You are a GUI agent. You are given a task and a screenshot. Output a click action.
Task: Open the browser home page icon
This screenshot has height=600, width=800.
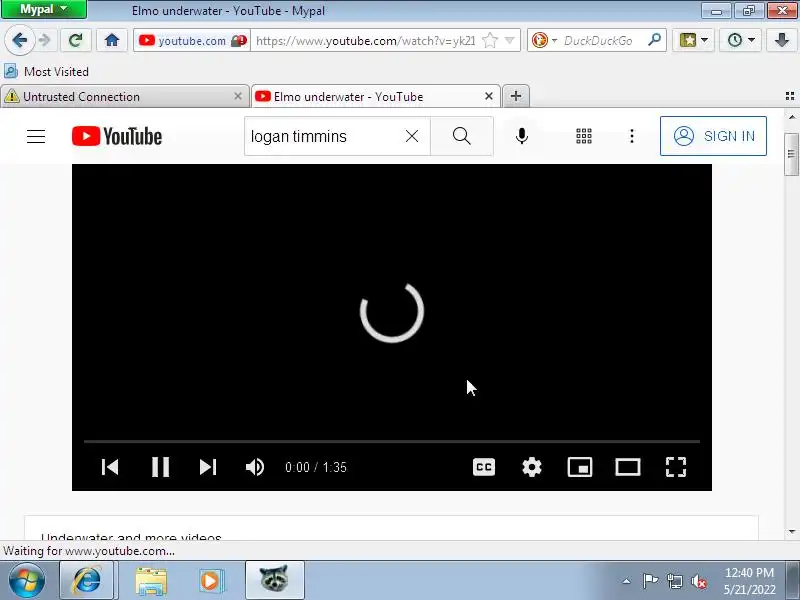coord(112,40)
